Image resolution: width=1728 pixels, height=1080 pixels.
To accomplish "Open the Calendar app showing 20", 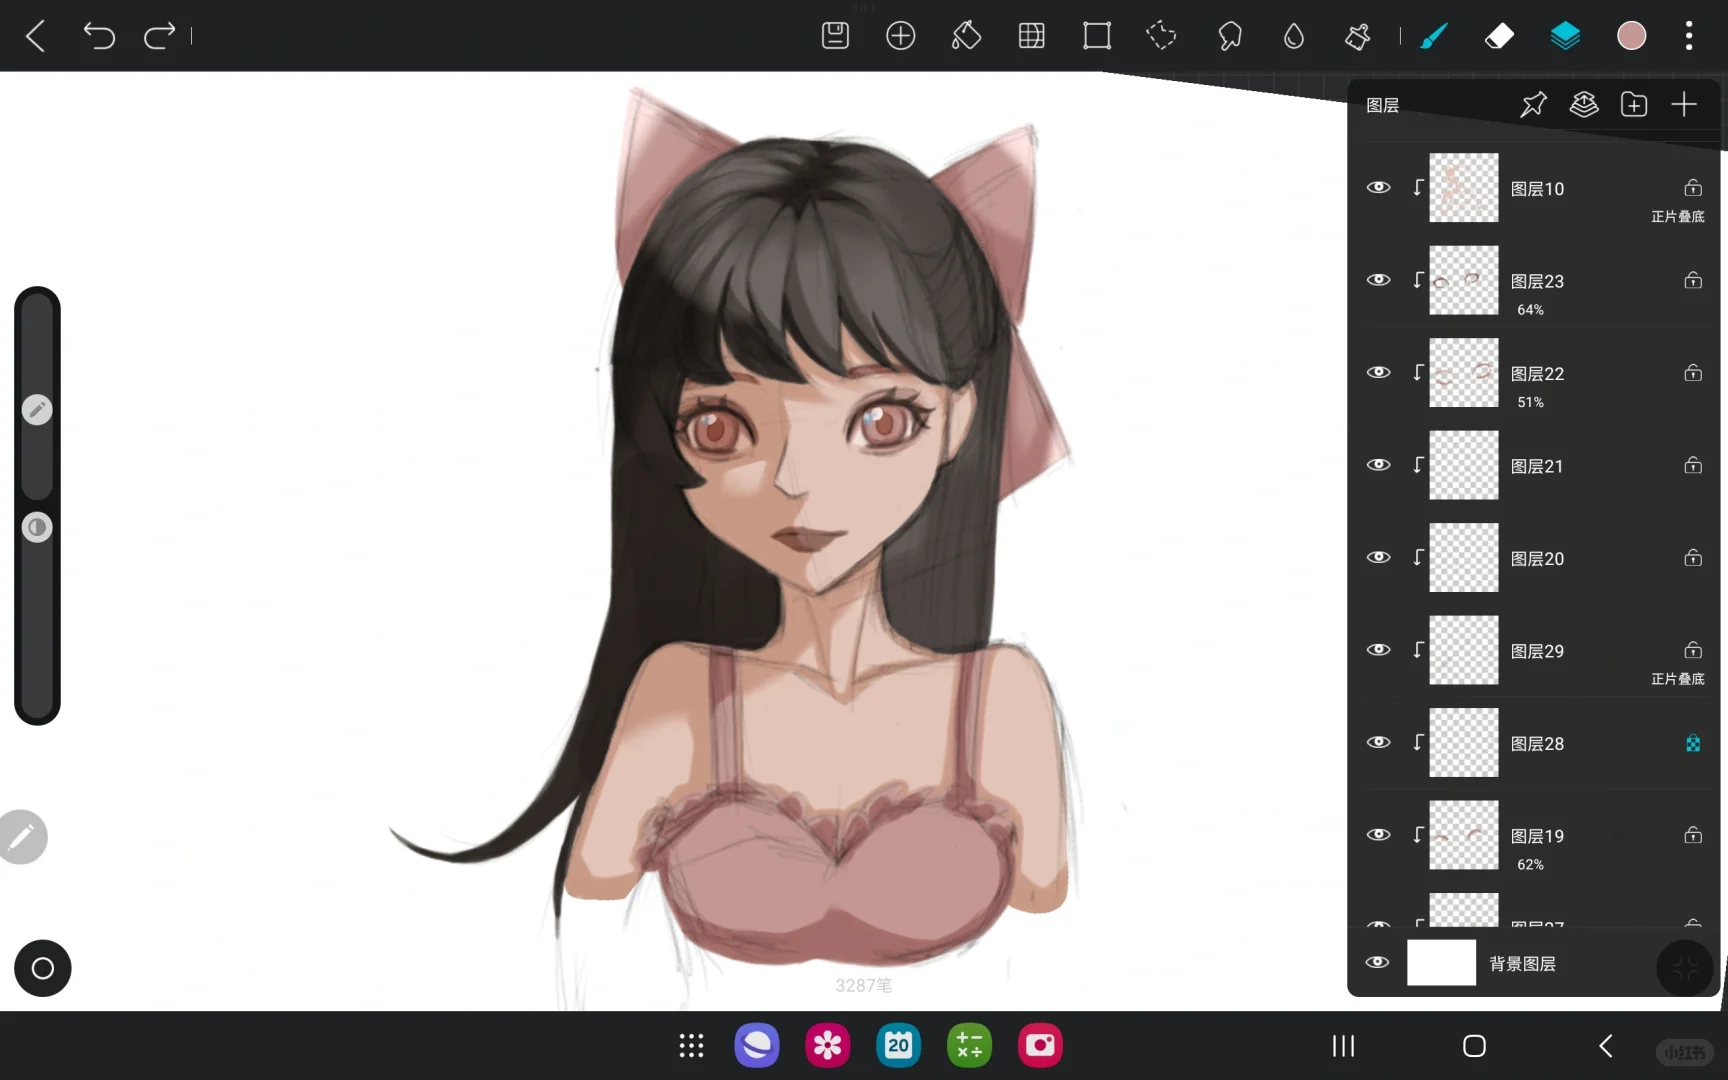I will click(x=898, y=1046).
